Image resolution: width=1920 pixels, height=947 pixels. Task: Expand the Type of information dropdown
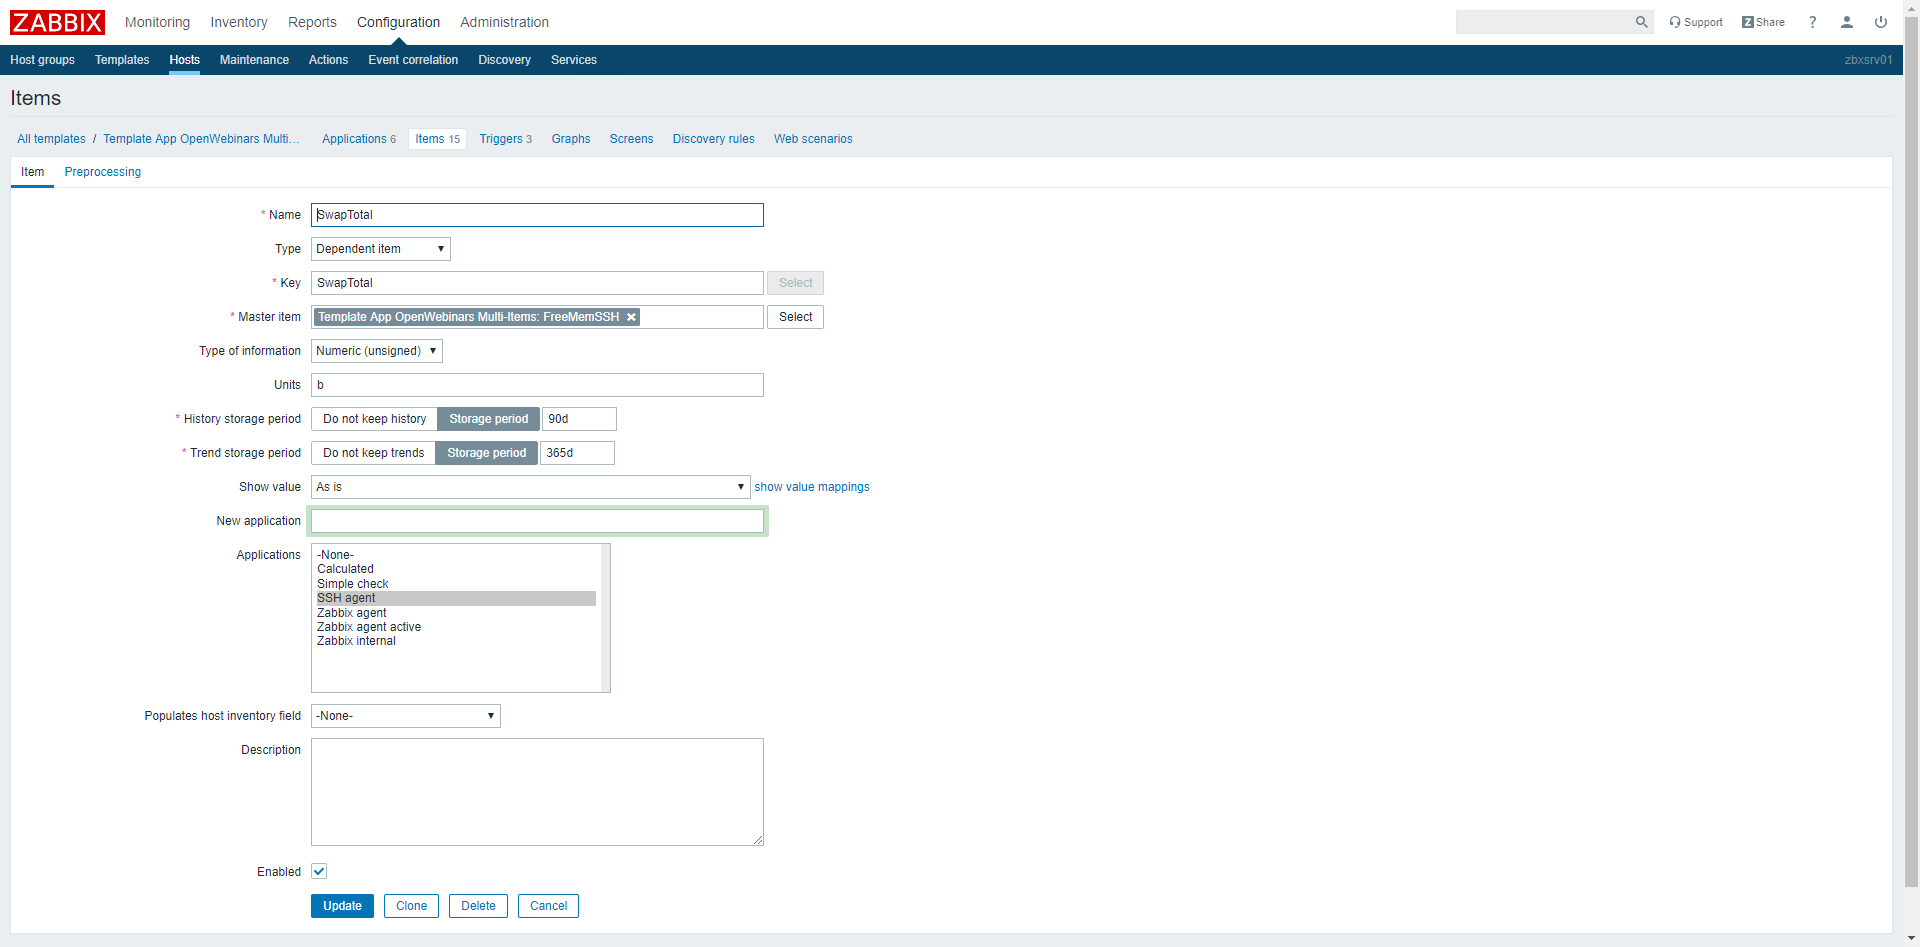point(376,351)
